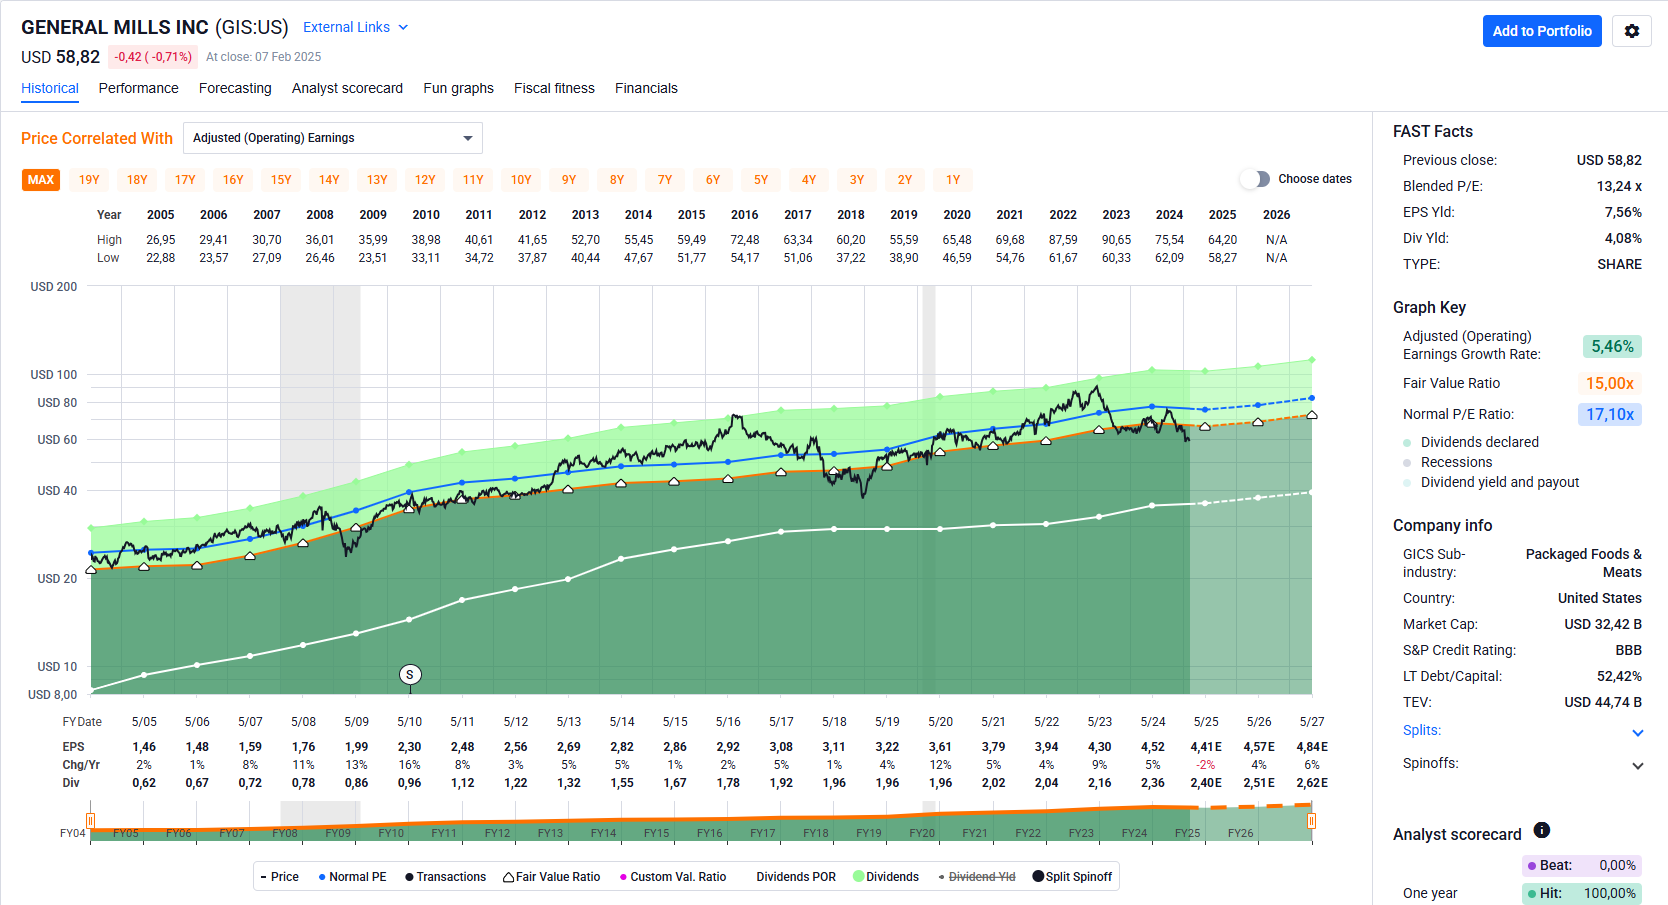Click the split marker S on chart
The image size is (1668, 905).
pos(410,675)
